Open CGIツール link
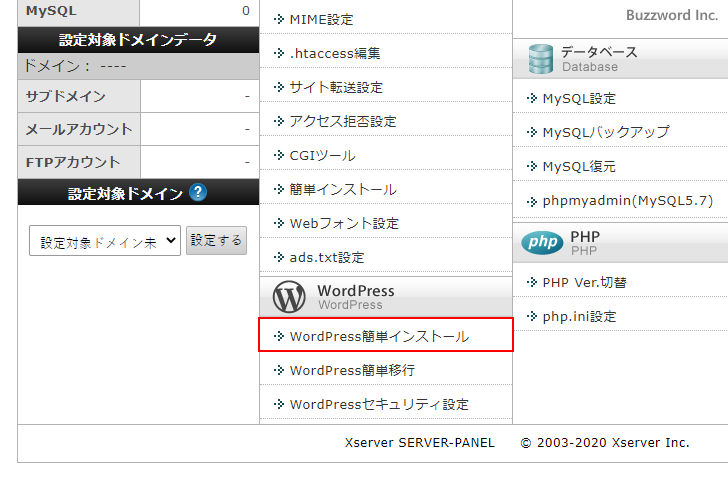Image resolution: width=728 pixels, height=480 pixels. [323, 156]
